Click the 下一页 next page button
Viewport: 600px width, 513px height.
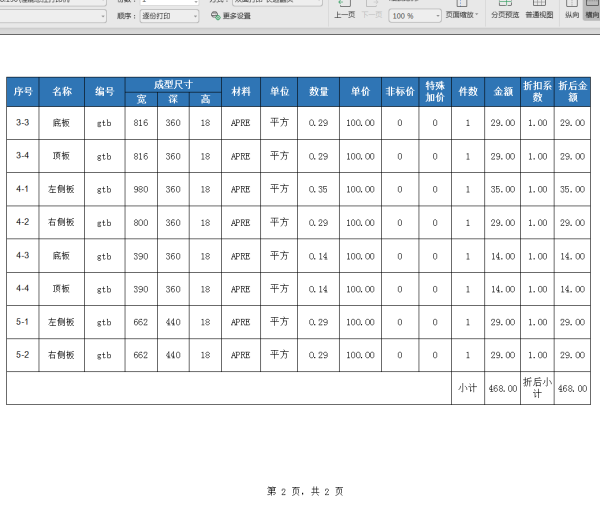372,9
